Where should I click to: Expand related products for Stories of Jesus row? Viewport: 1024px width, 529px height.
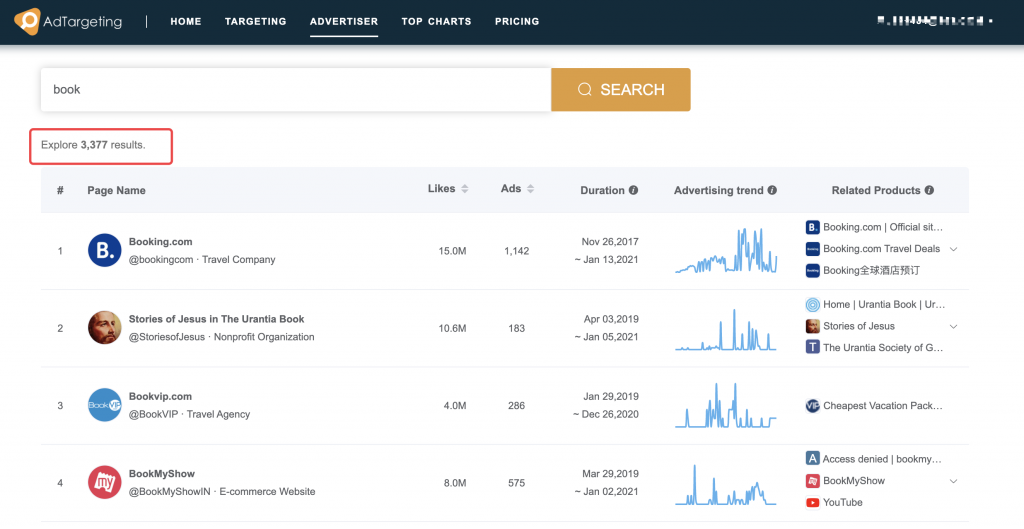point(953,326)
